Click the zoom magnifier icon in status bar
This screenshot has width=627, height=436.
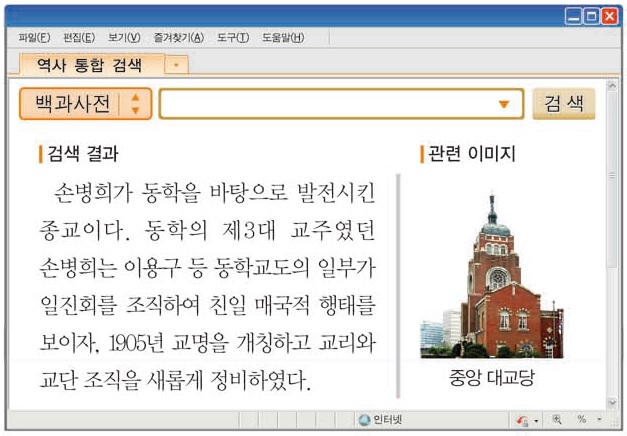(556, 420)
